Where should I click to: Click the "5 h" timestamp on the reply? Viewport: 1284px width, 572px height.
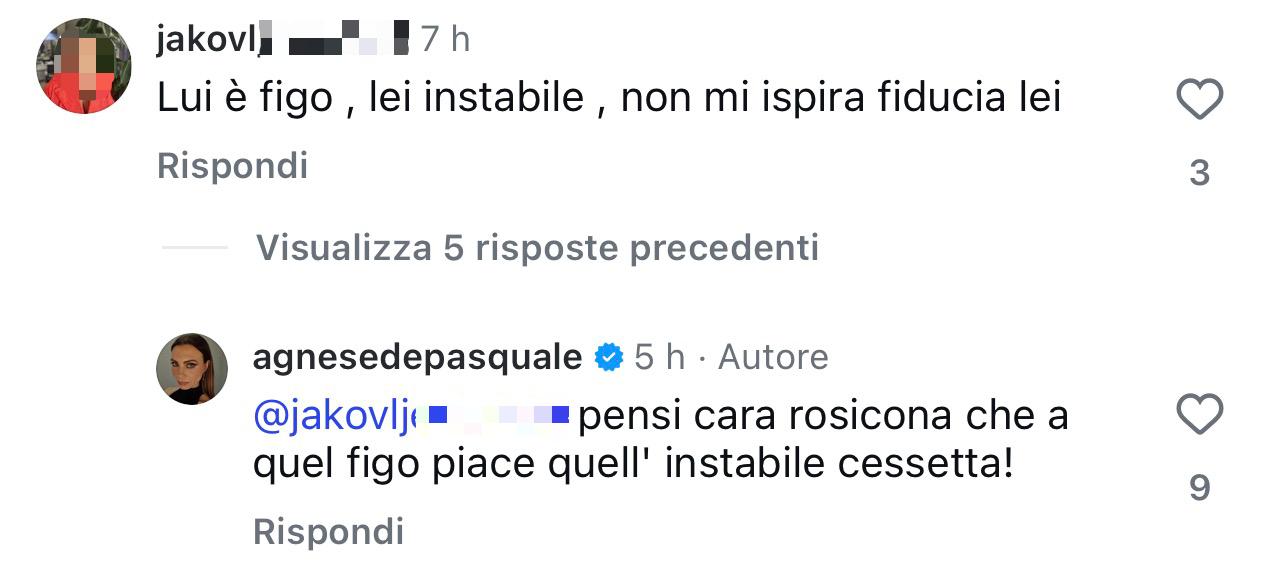coord(660,357)
